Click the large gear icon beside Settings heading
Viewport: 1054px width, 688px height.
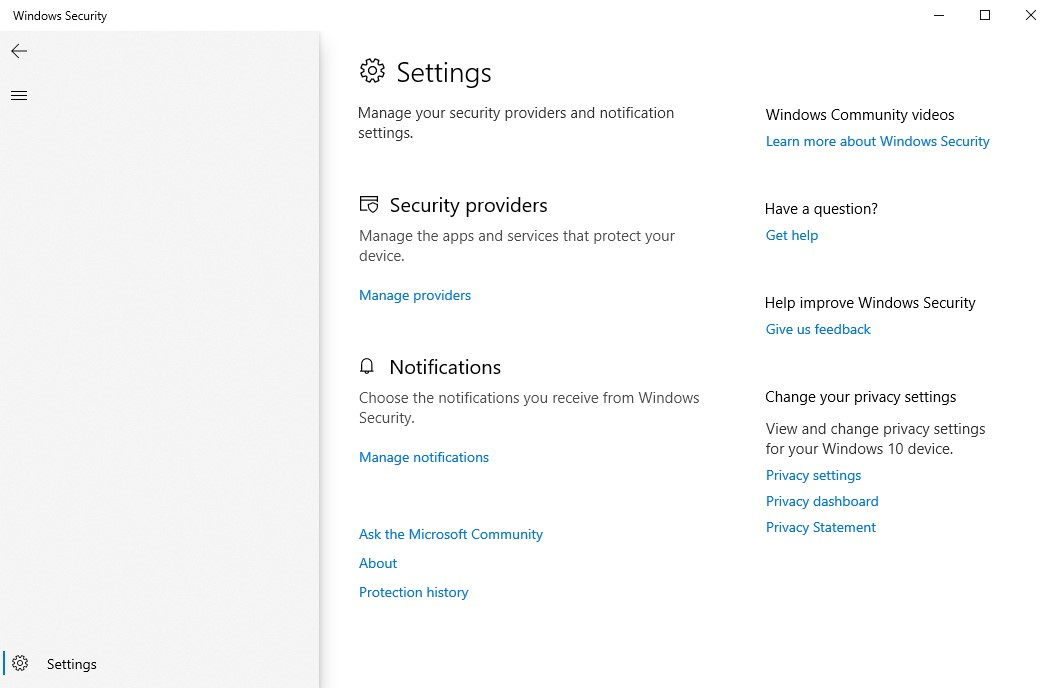pyautogui.click(x=372, y=71)
